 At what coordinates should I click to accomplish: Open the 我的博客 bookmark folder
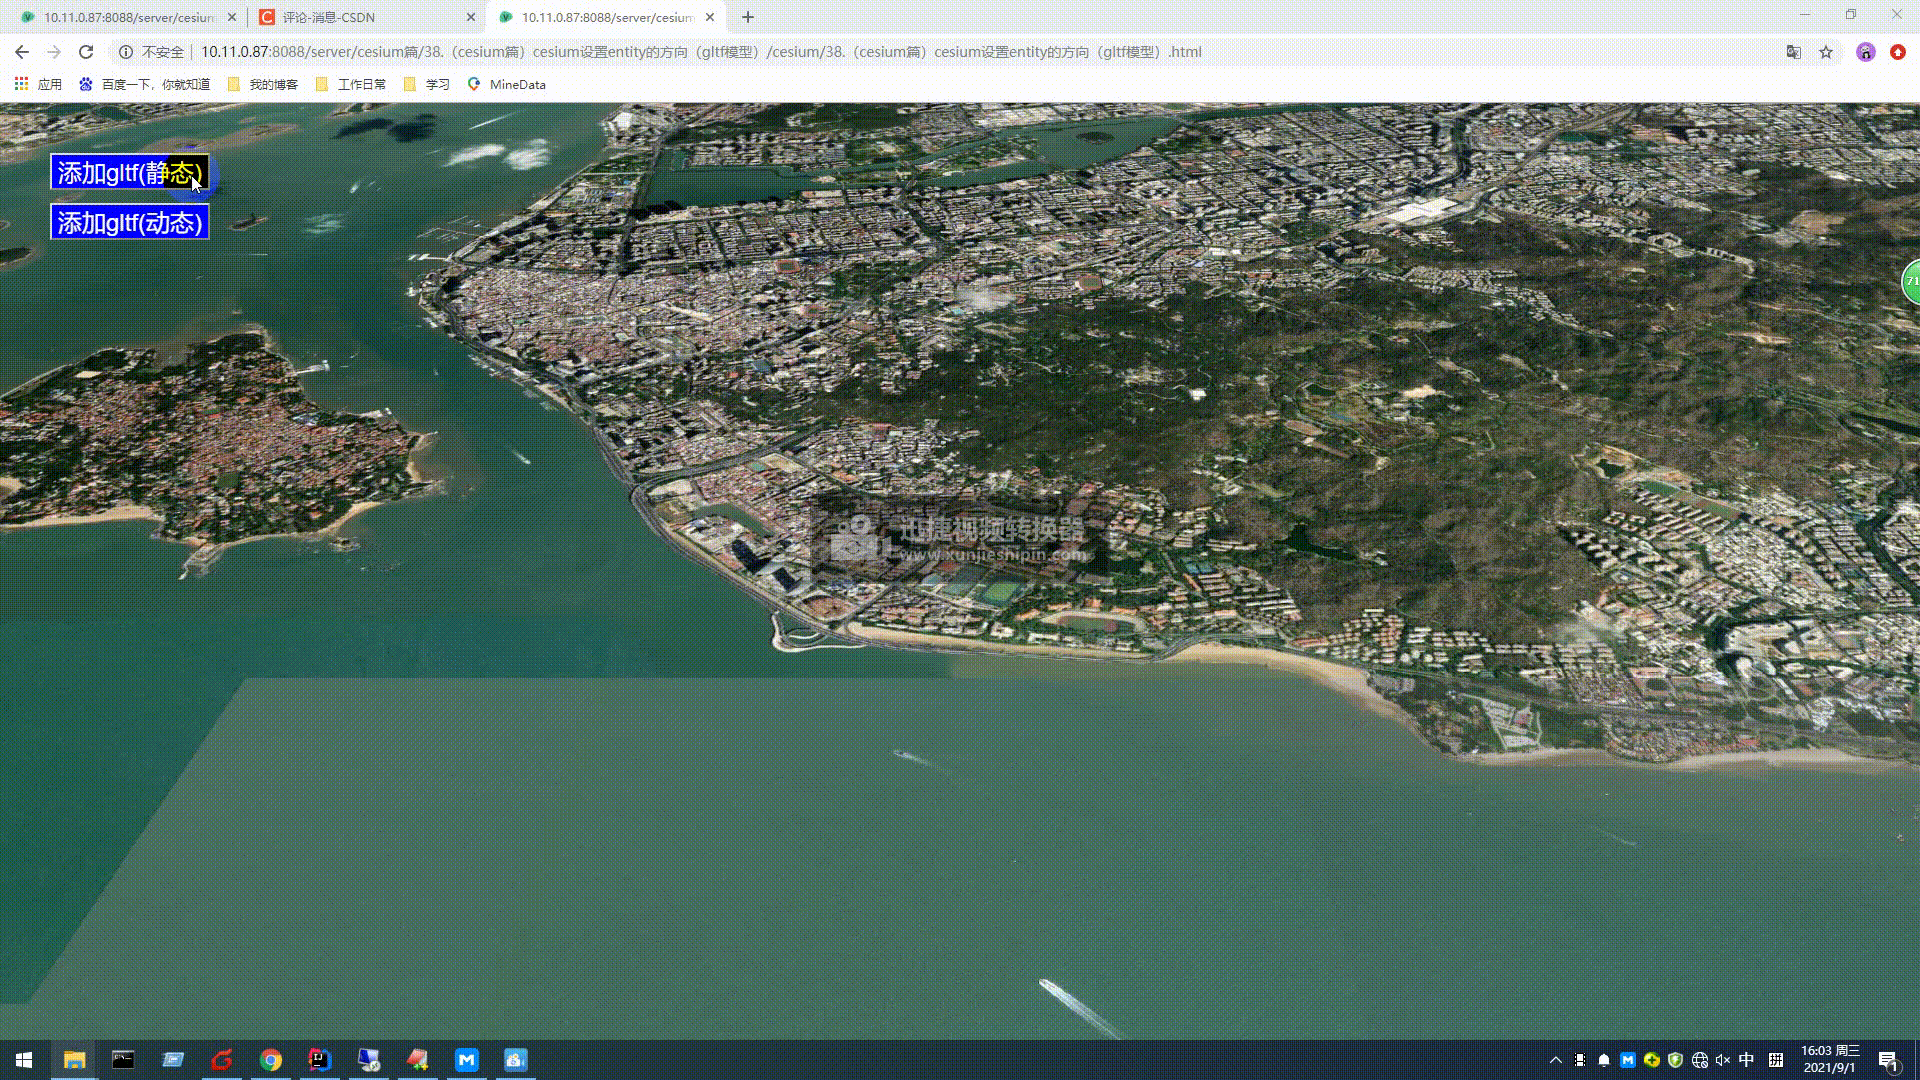pos(263,84)
